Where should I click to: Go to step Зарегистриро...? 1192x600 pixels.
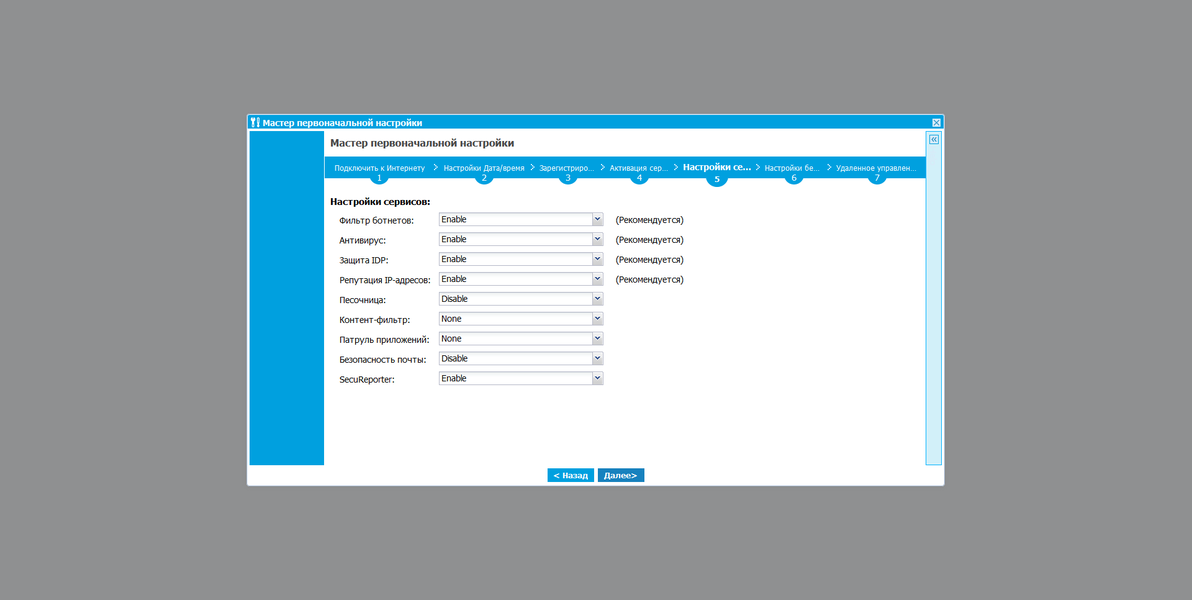pyautogui.click(x=566, y=168)
